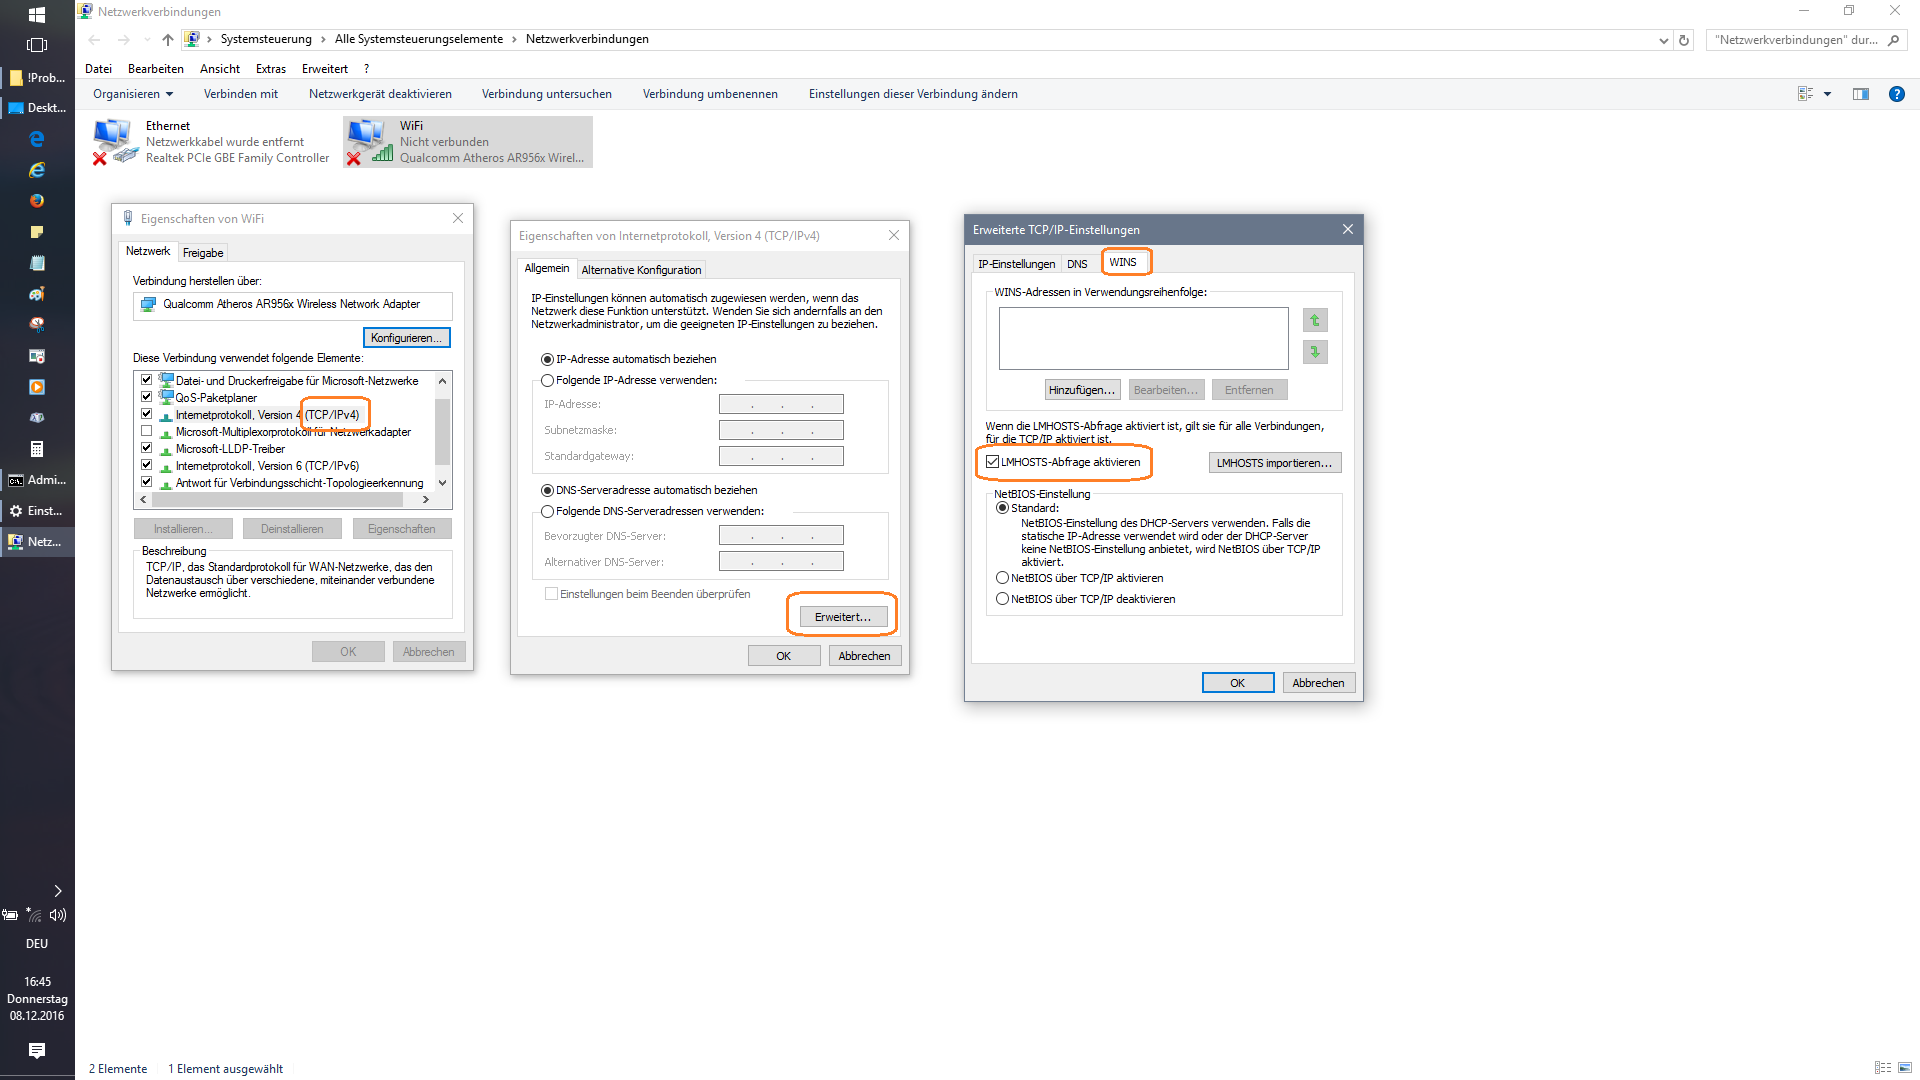The image size is (1920, 1080).
Task: Click the green move-down arrow for WINS addresses
Action: coord(1315,352)
